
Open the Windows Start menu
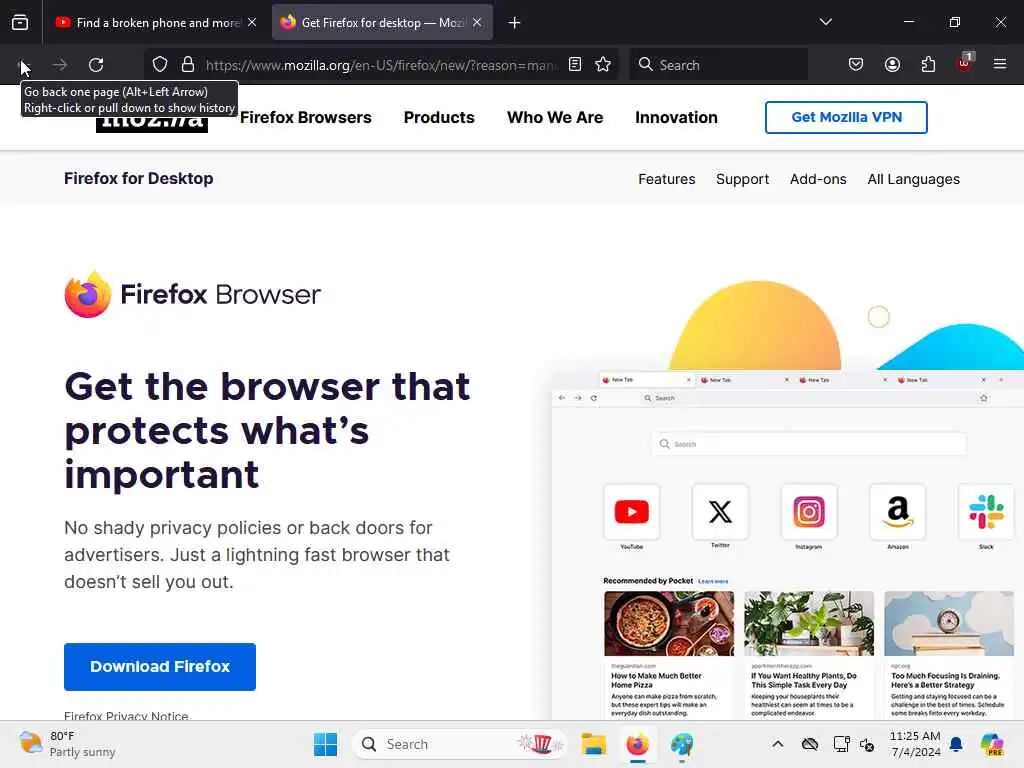tap(325, 744)
